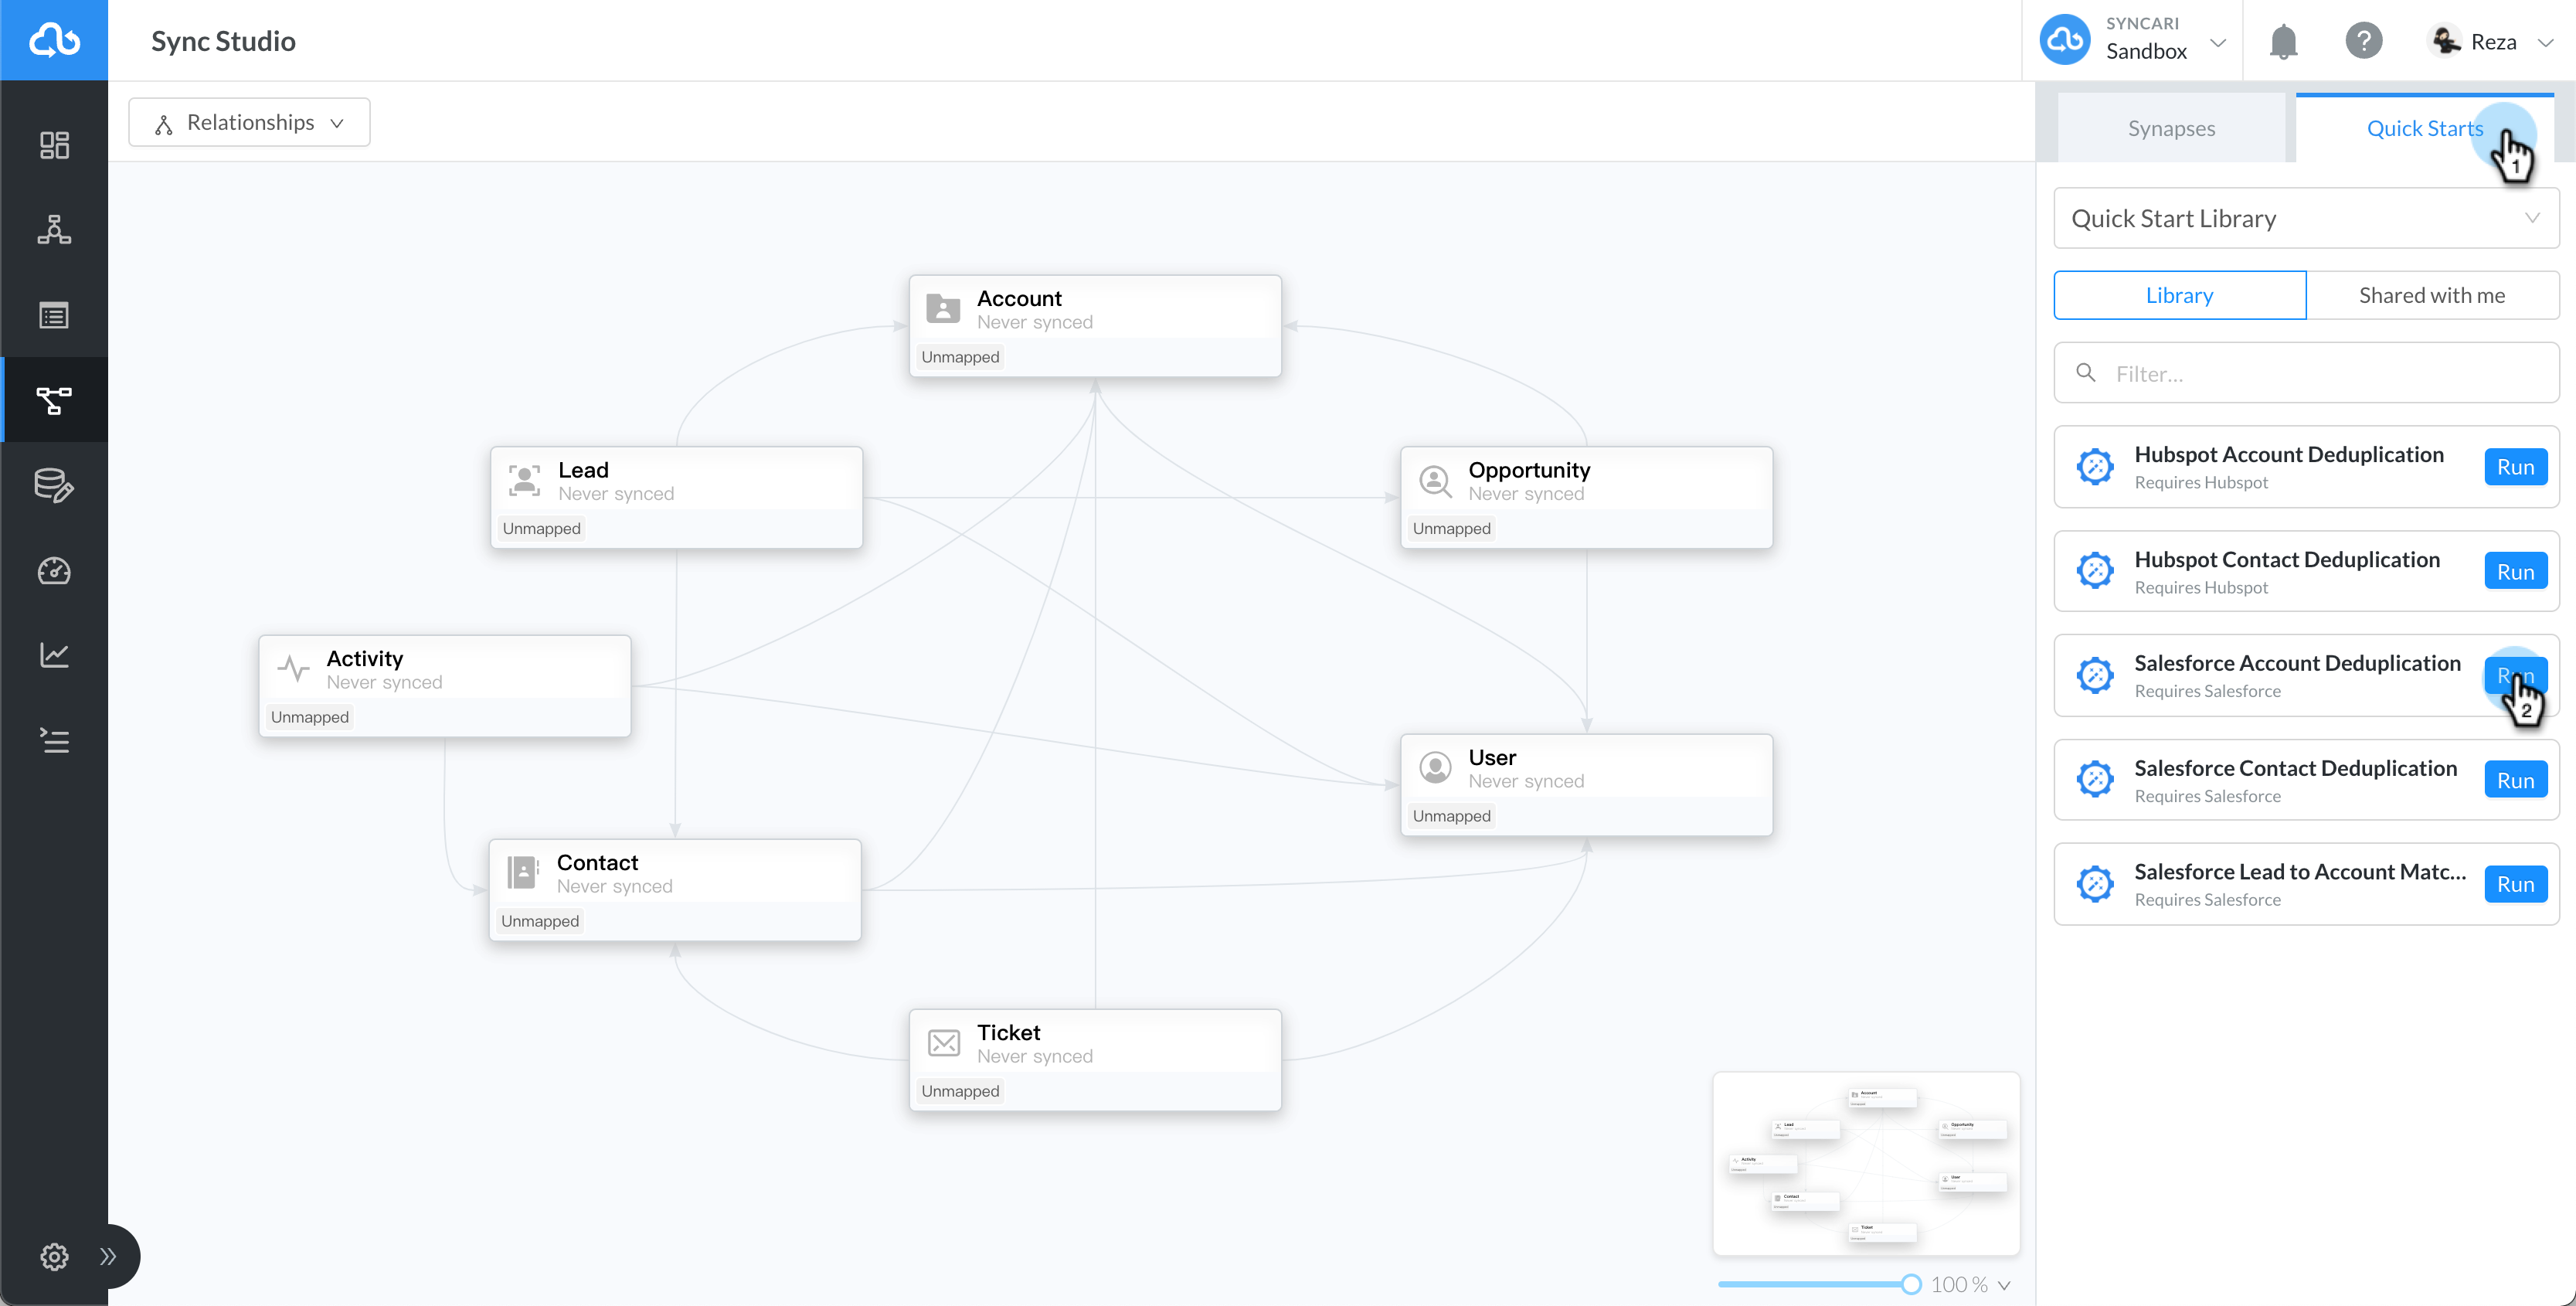Image resolution: width=2576 pixels, height=1306 pixels.
Task: Open the database edit icon in sidebar
Action: 54,485
